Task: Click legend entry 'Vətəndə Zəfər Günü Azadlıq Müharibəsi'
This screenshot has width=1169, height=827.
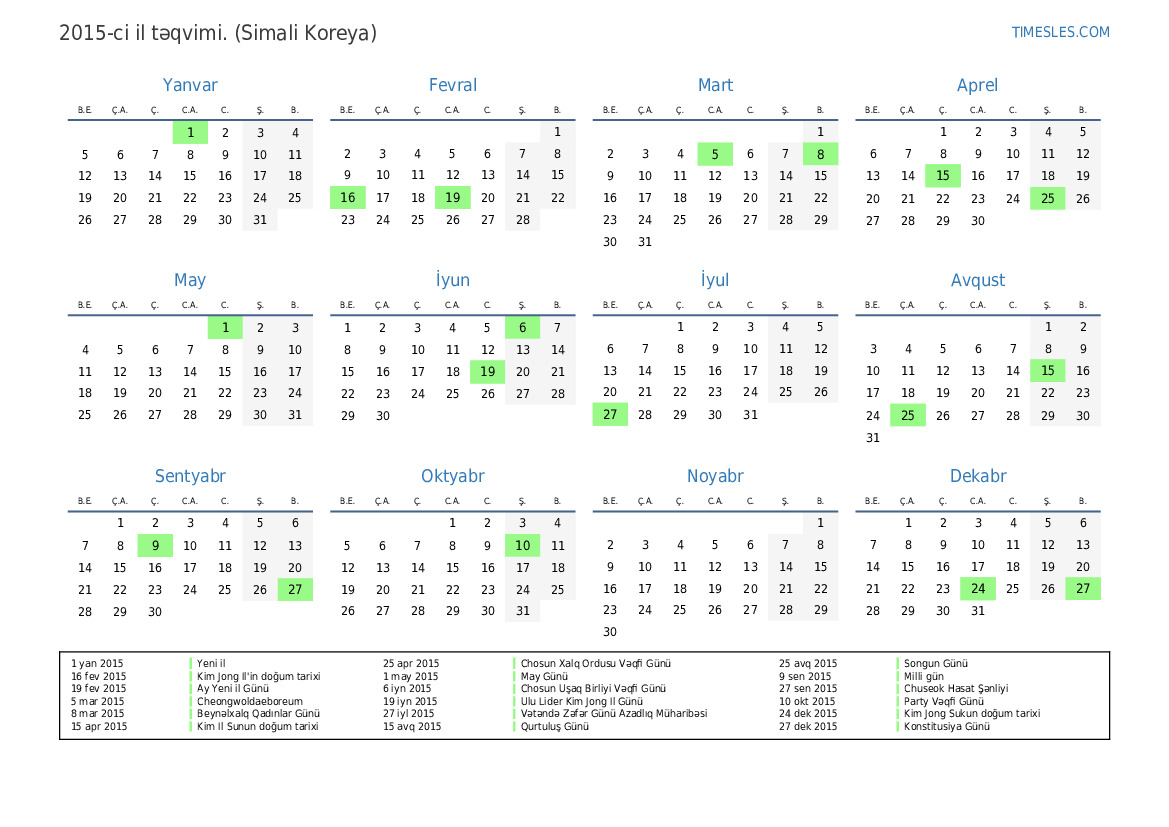Action: [x=614, y=714]
